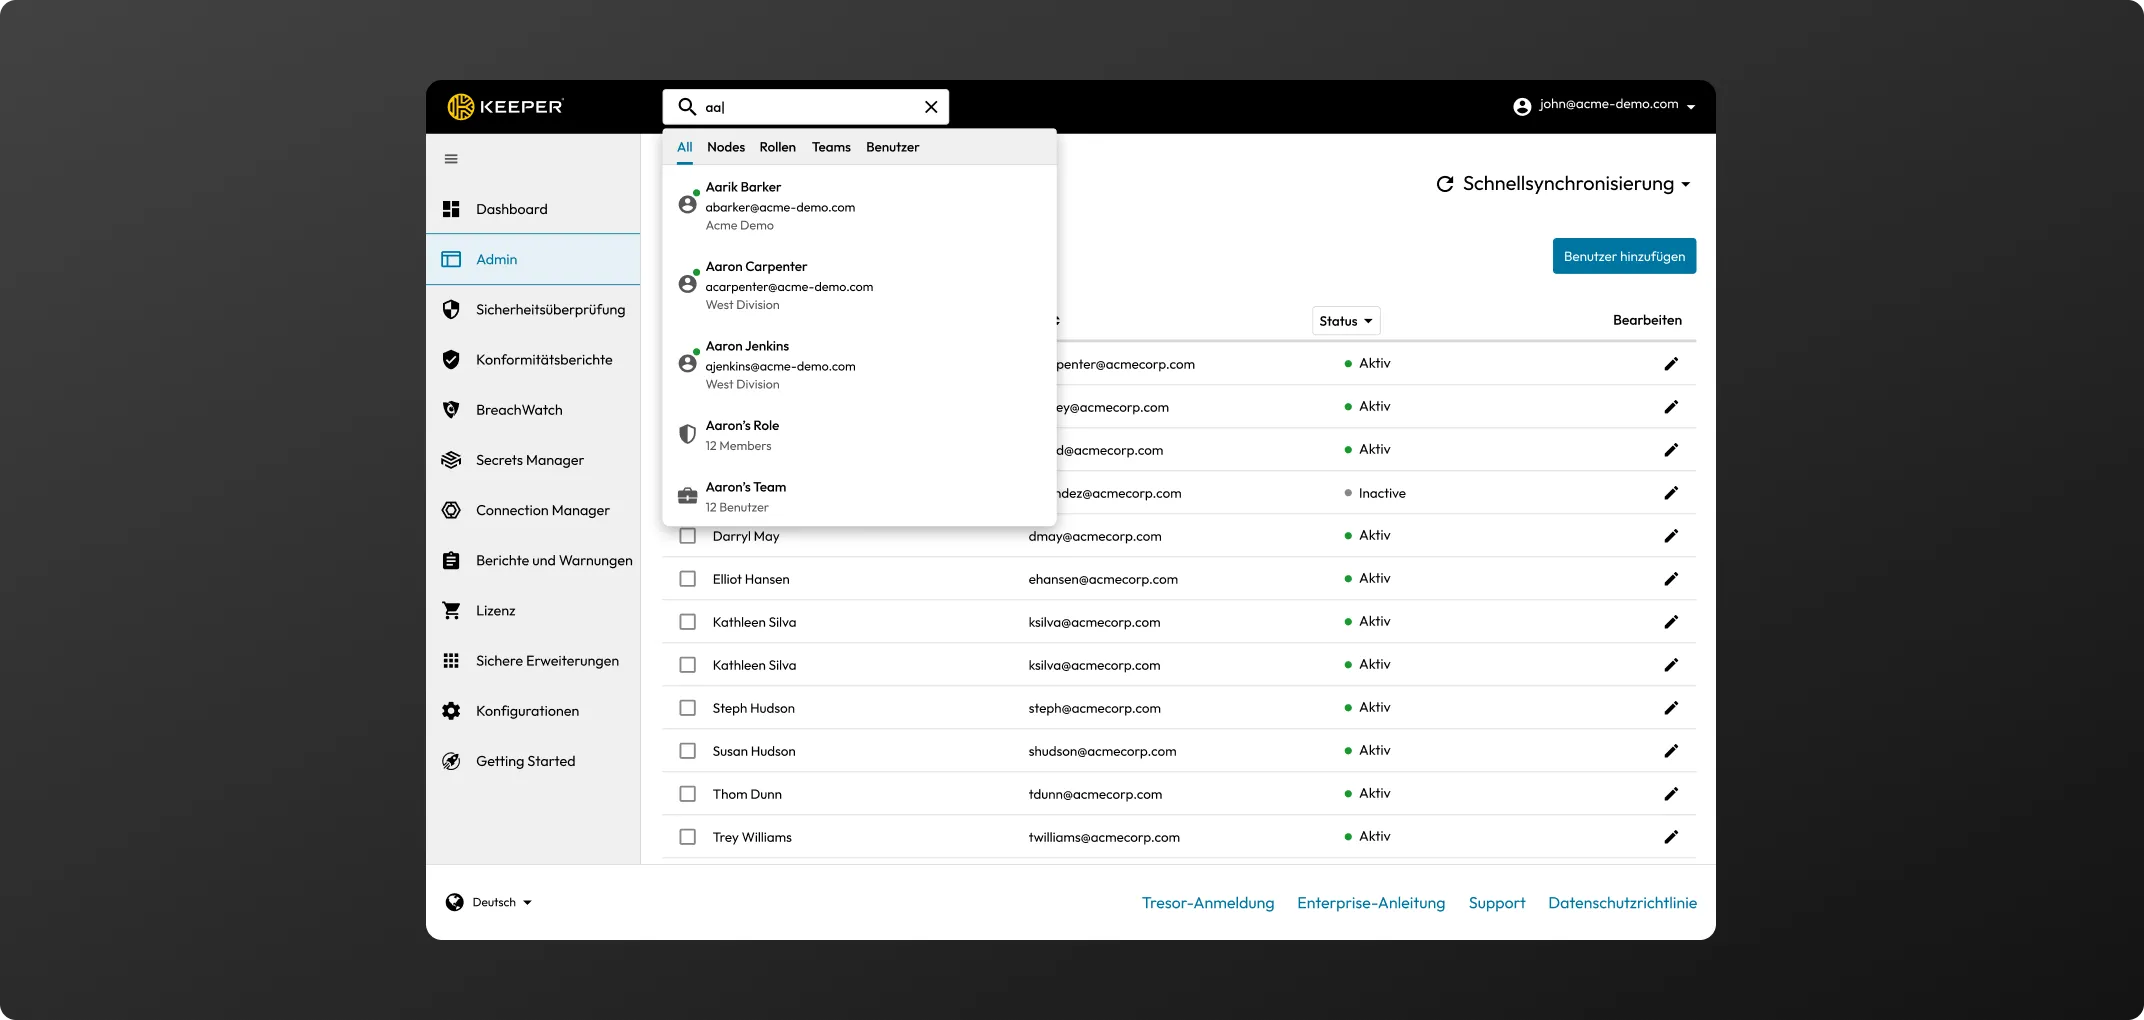The image size is (2144, 1020).
Task: Select the All search tab
Action: point(685,147)
